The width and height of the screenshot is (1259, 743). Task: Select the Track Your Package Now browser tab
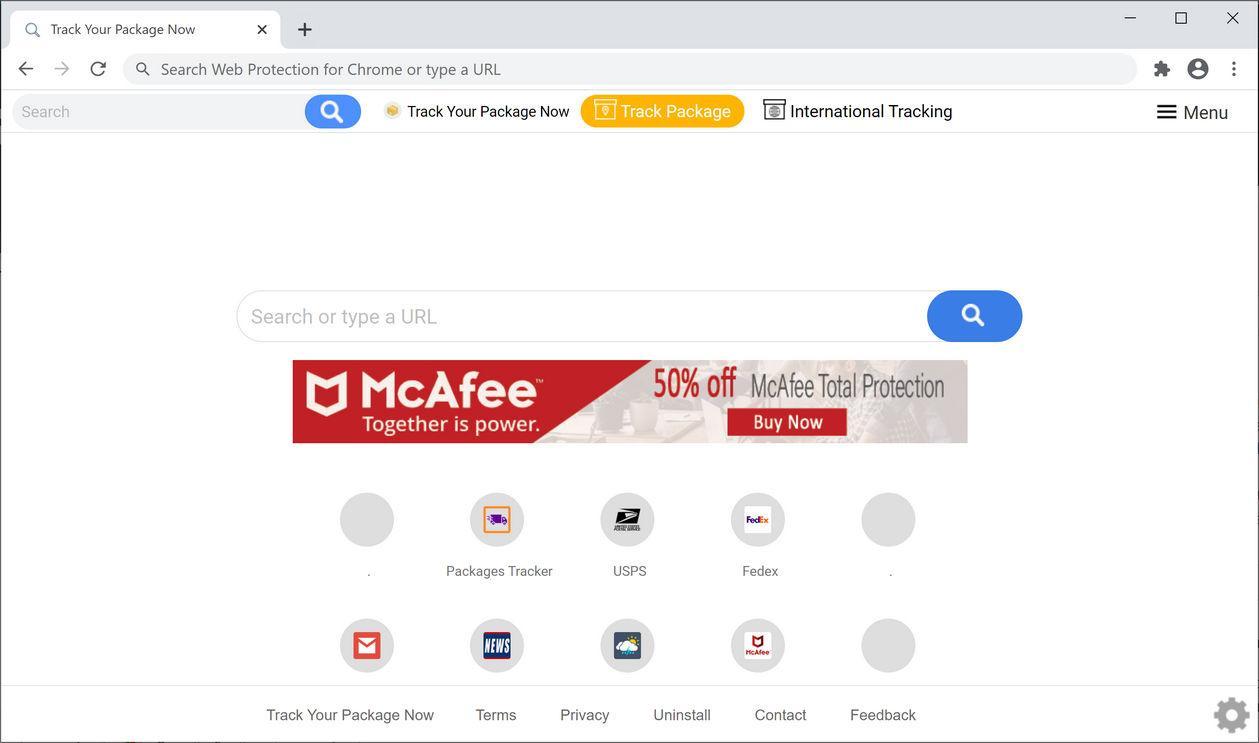145,30
